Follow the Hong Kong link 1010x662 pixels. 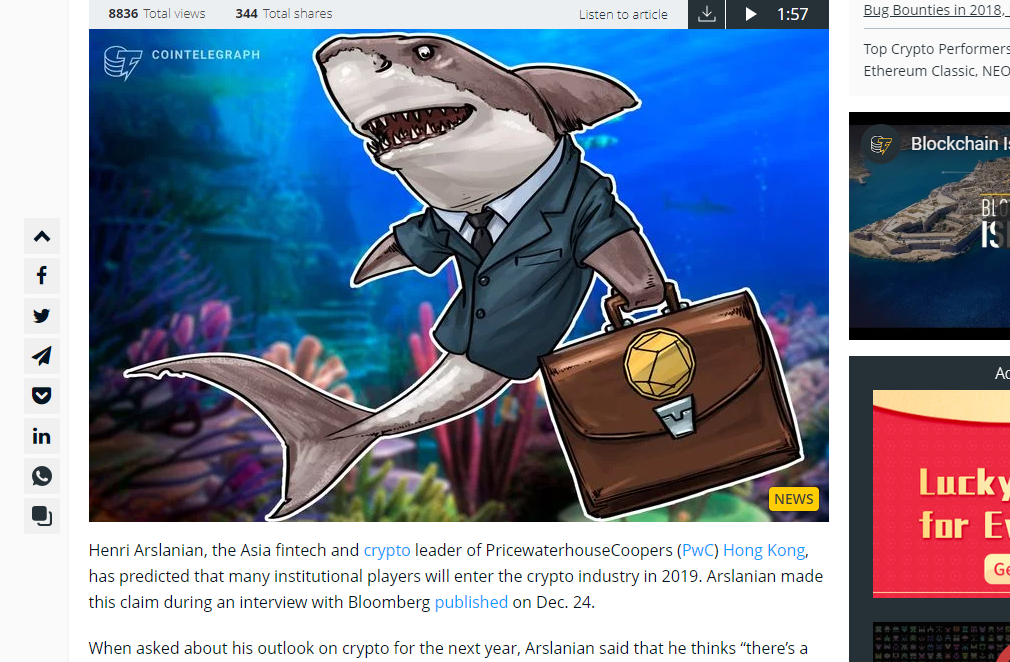pos(764,551)
